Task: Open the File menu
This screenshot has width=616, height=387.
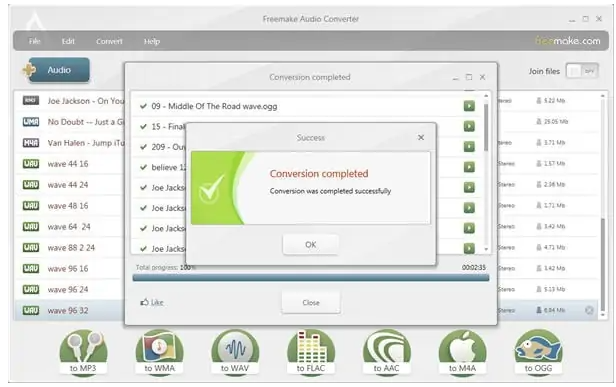Action: coord(35,41)
